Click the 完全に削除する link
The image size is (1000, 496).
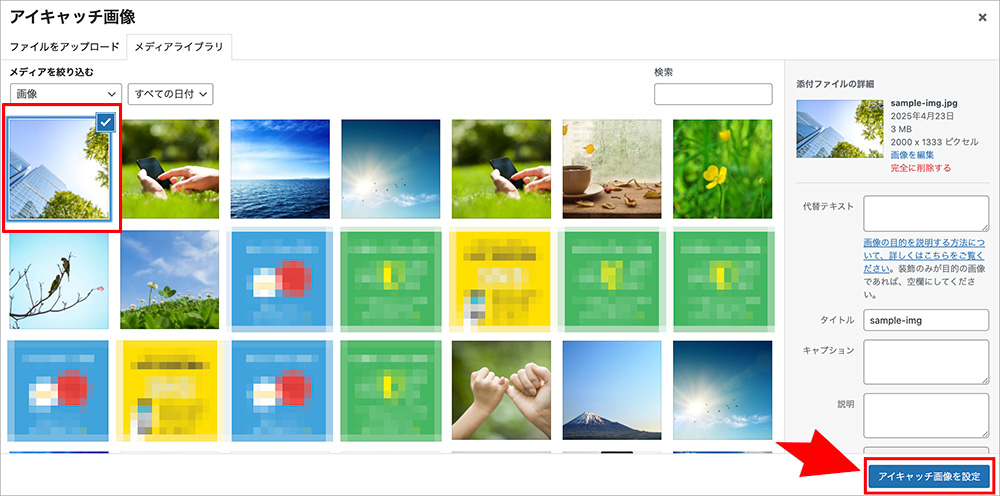[x=920, y=168]
